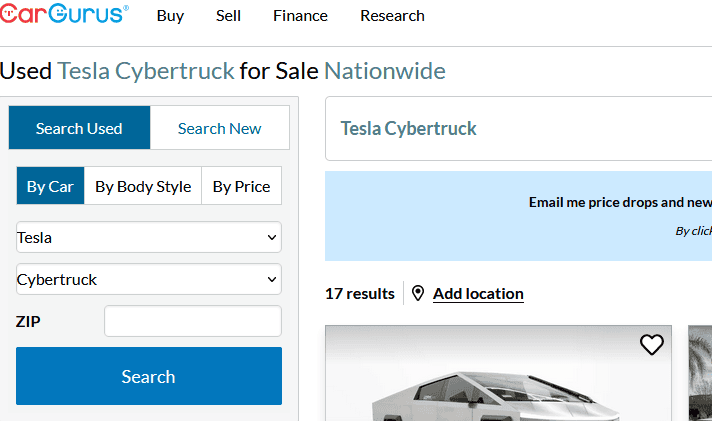
Task: Click the Add location link
Action: point(478,294)
